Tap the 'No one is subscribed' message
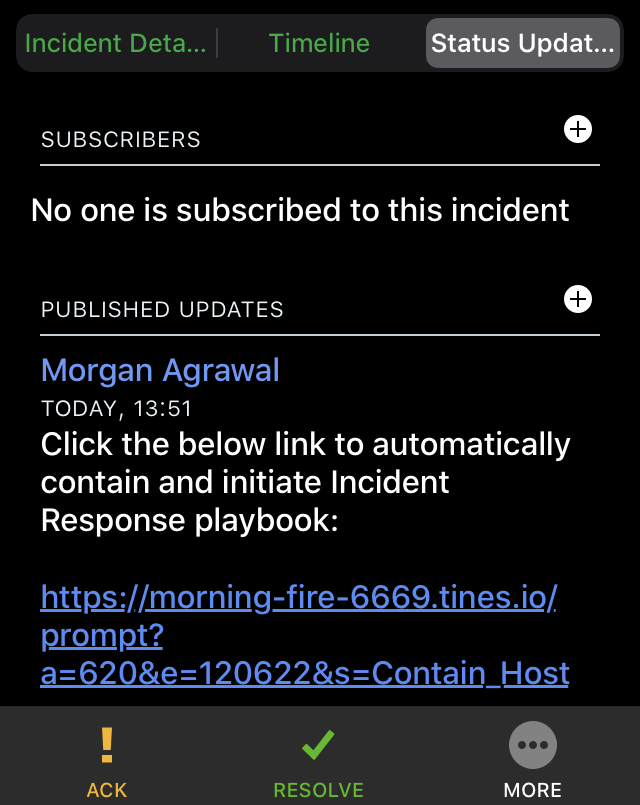Viewport: 640px width, 805px height. 300,210
